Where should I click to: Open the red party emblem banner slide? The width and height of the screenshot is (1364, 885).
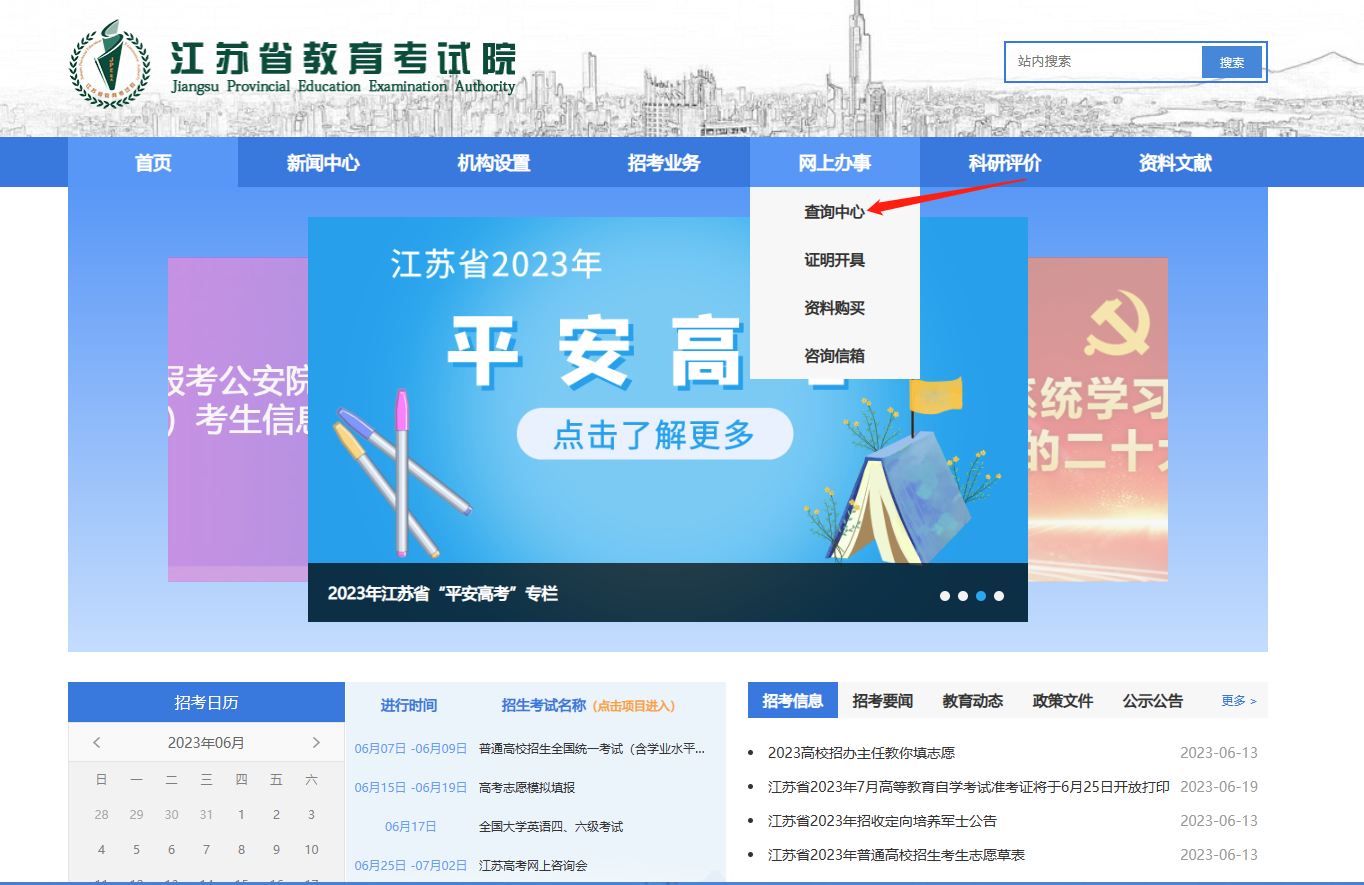click(x=1098, y=420)
